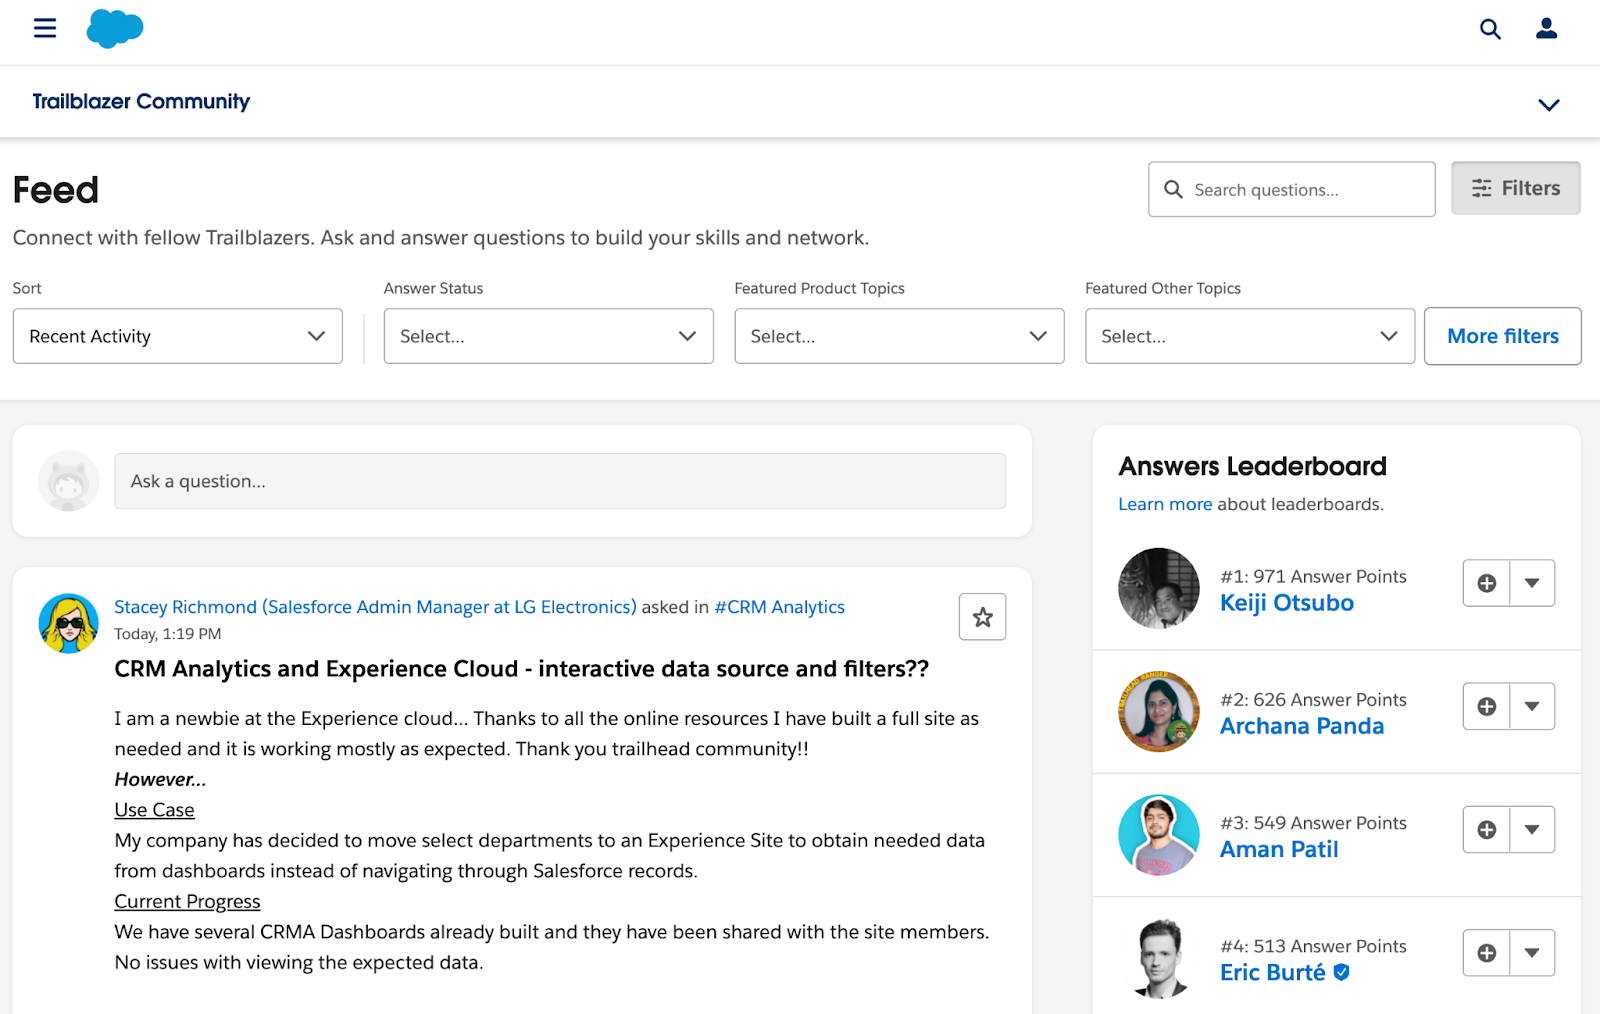This screenshot has width=1600, height=1014.
Task: Click the More filters button
Action: pos(1503,336)
